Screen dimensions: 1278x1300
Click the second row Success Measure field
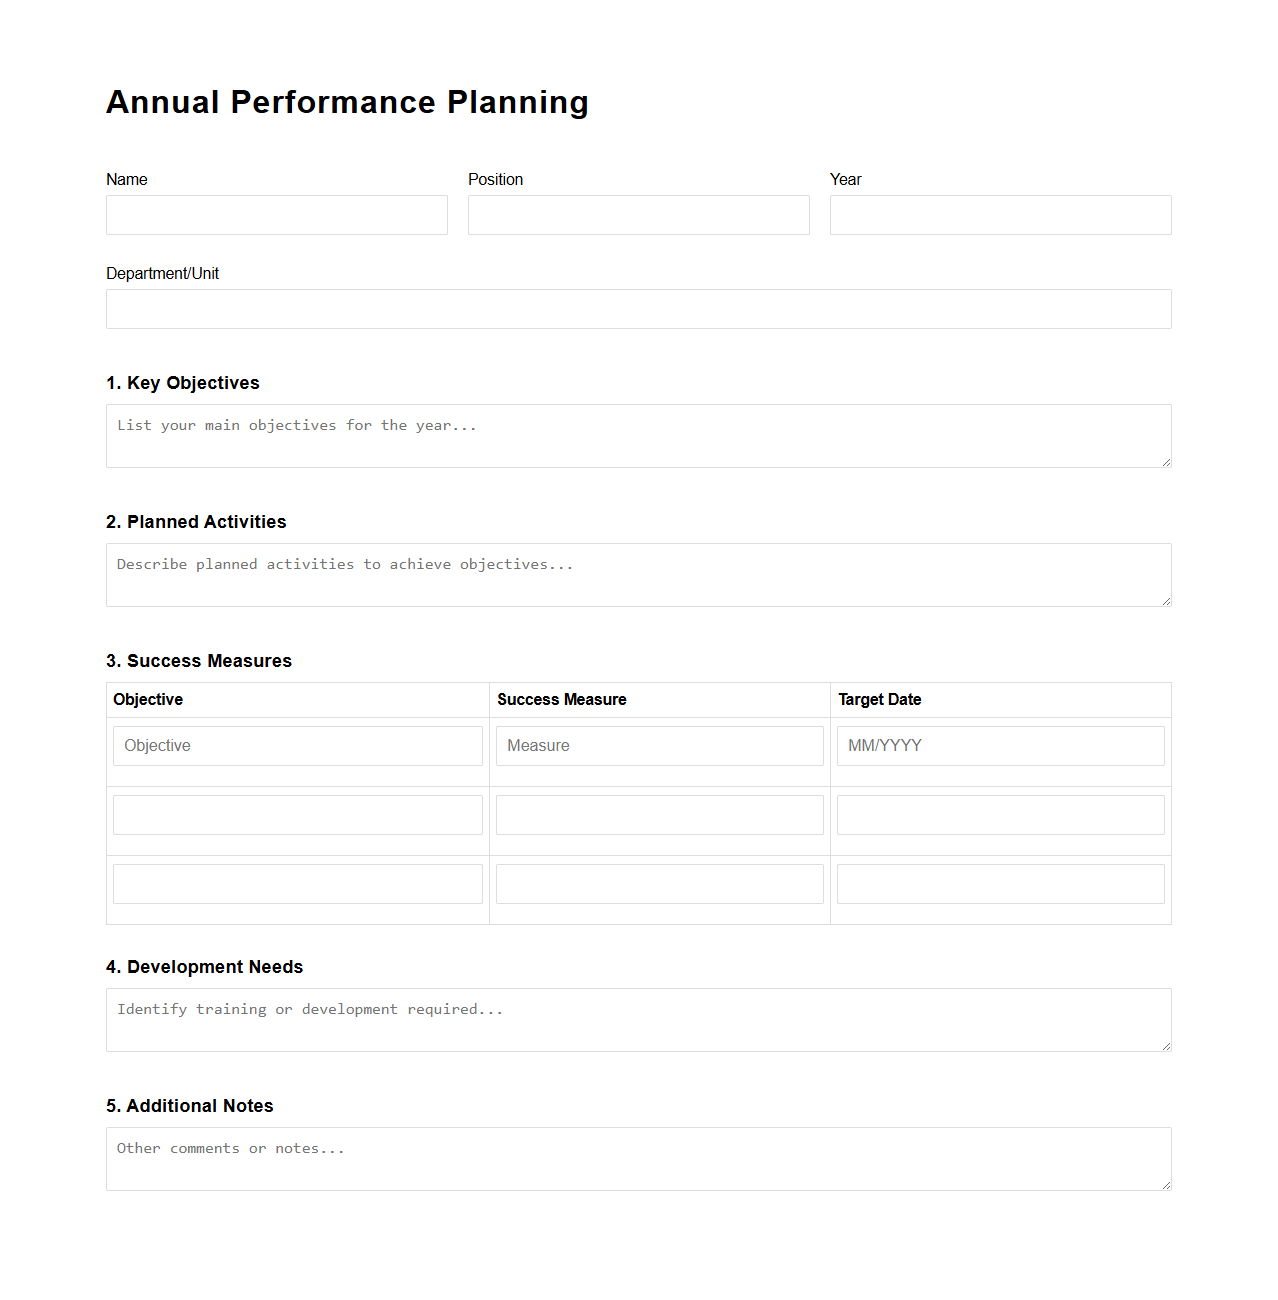tap(659, 814)
